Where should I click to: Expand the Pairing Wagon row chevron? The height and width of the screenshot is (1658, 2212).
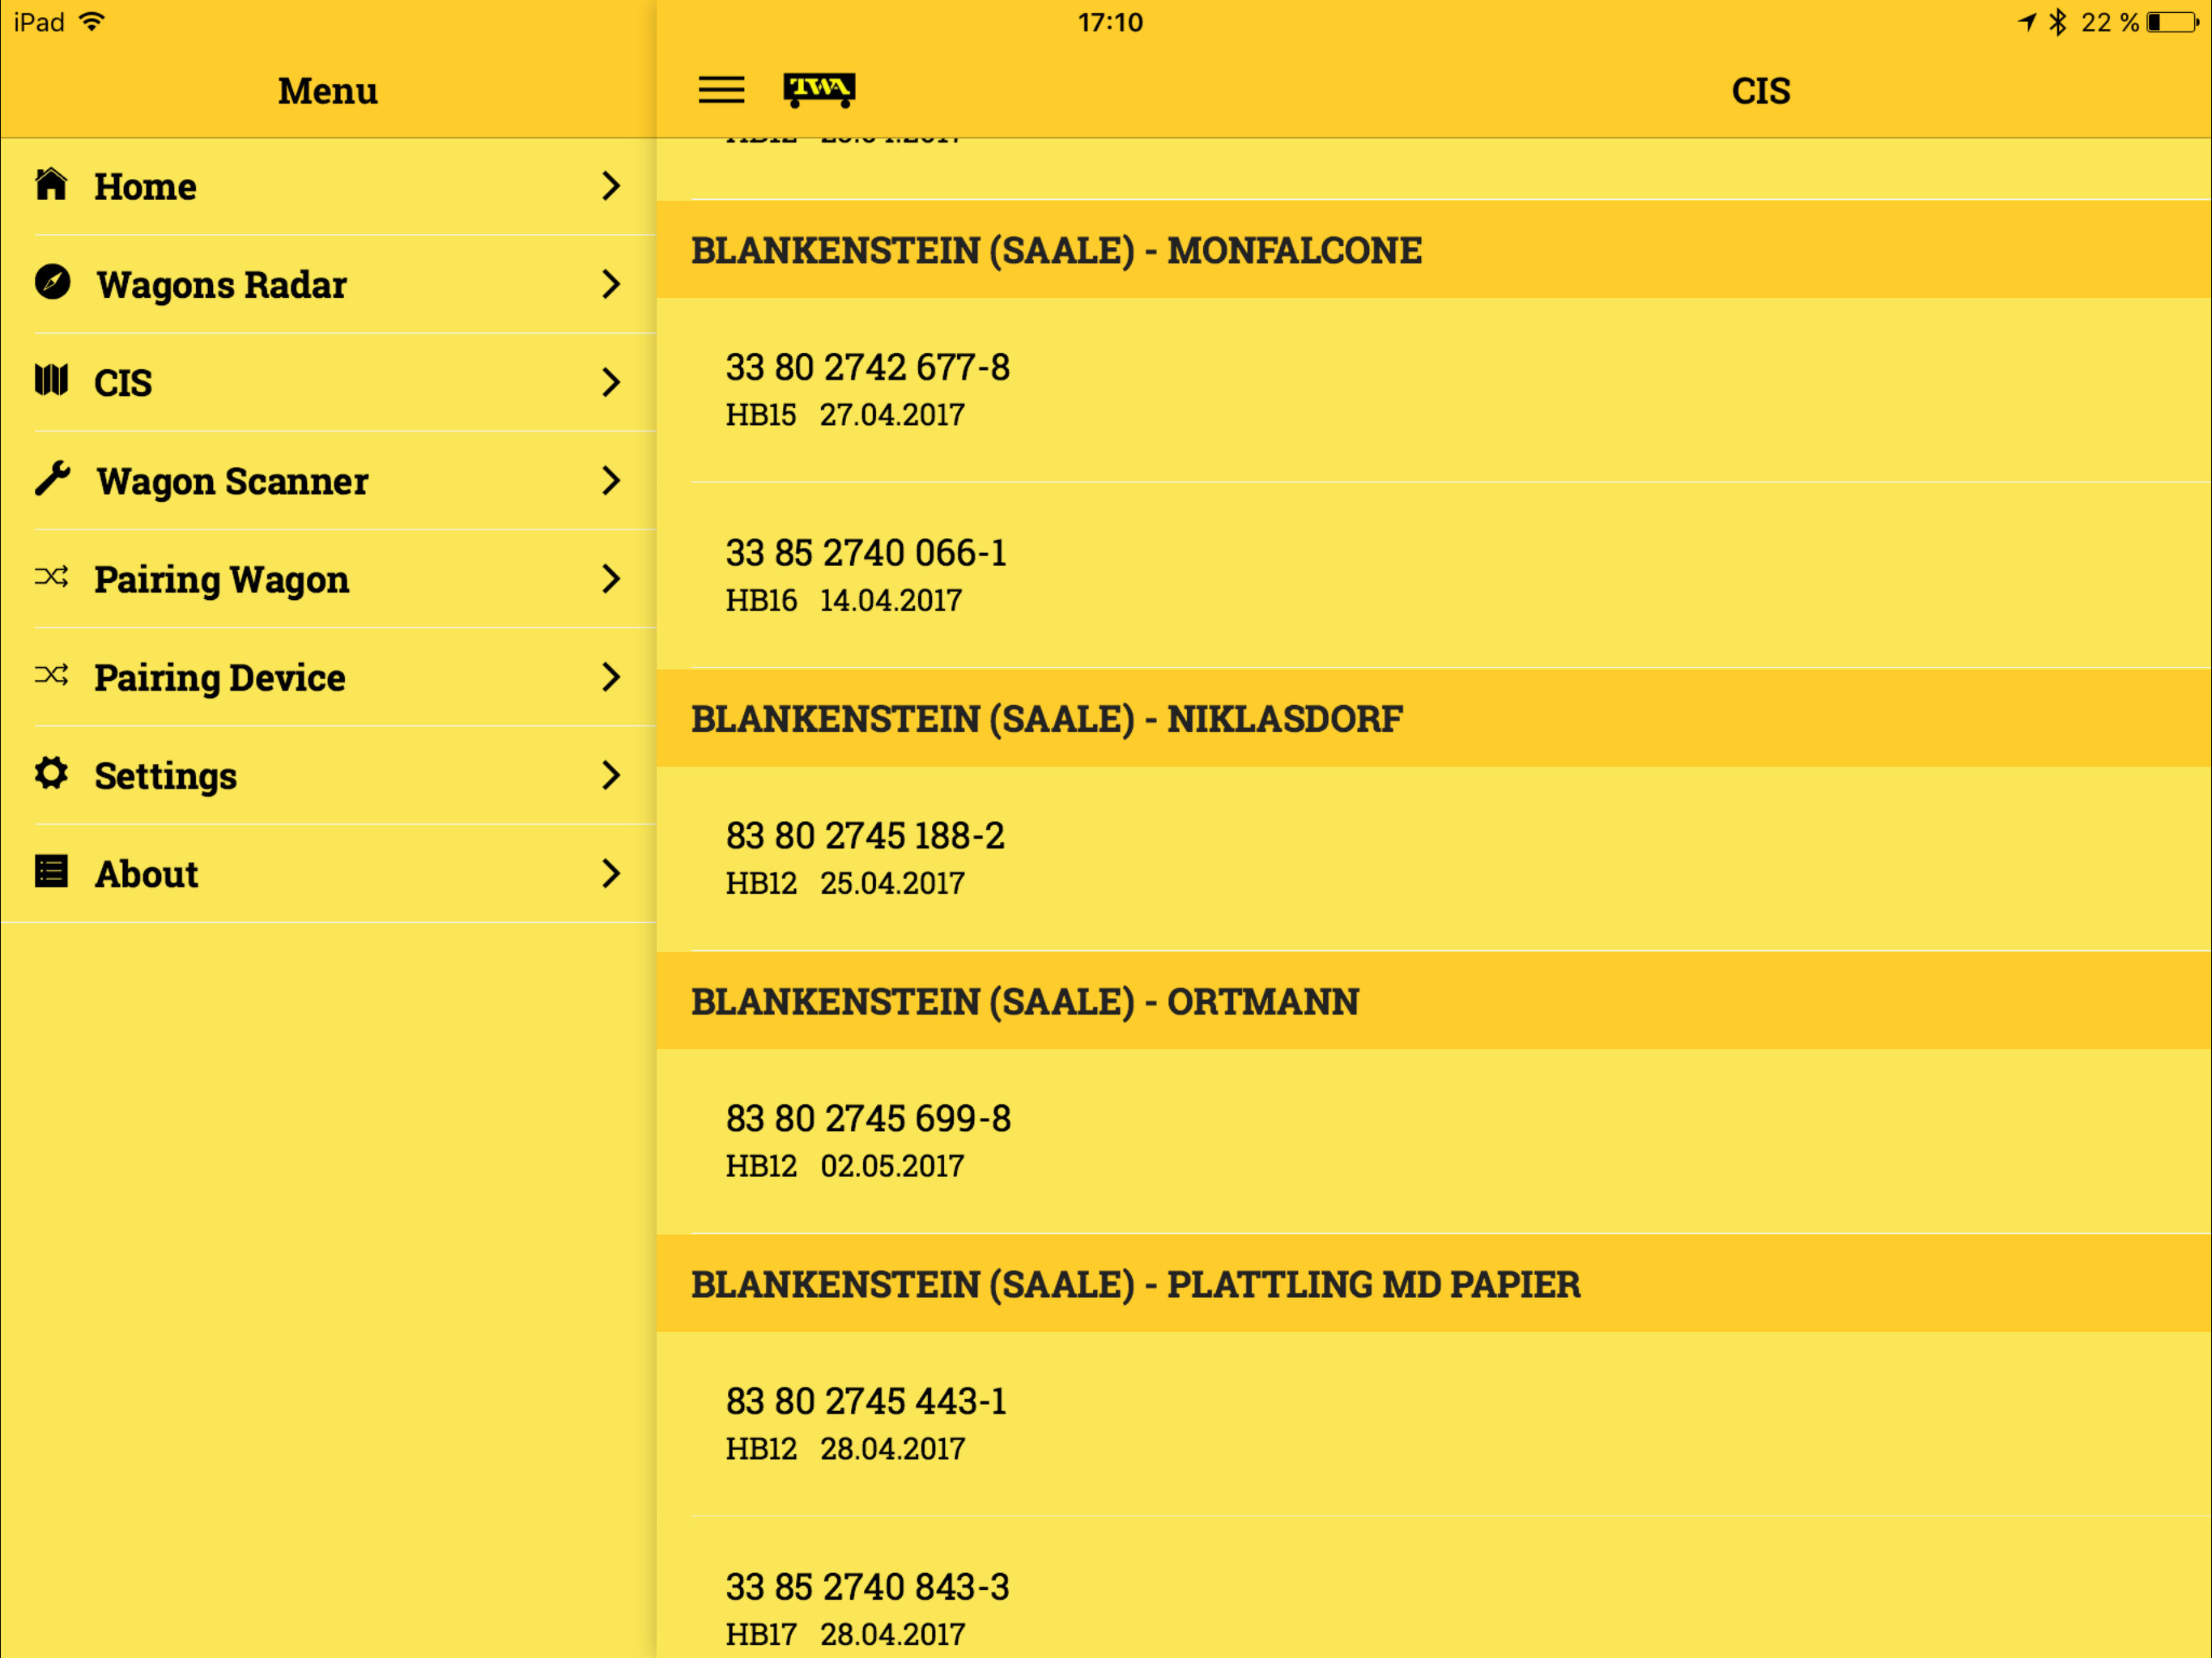[x=611, y=578]
